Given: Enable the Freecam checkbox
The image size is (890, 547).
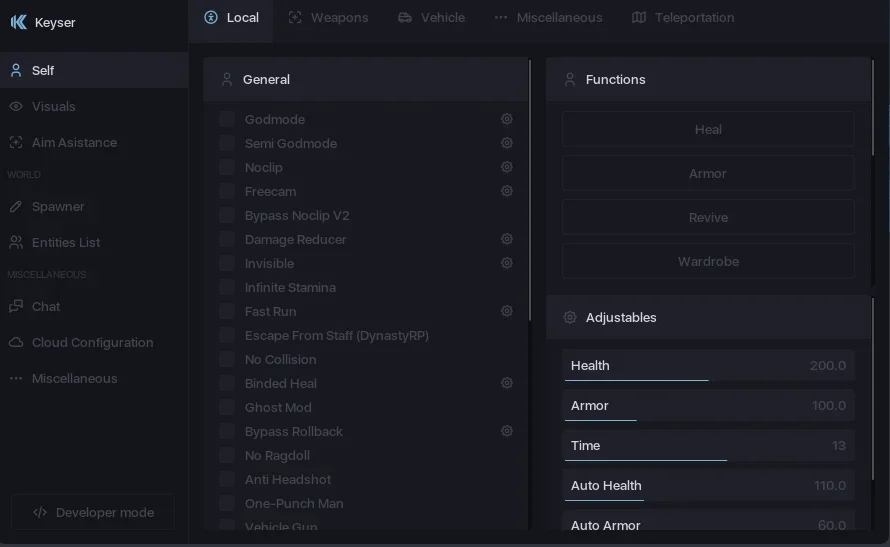Looking at the screenshot, I should pyautogui.click(x=226, y=191).
